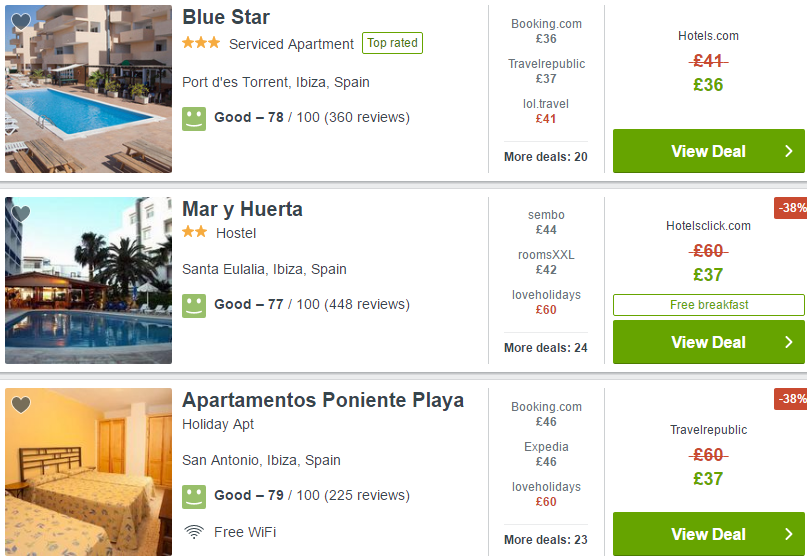The image size is (807, 558).
Task: Open the Blue Star pool photo thumbnail
Action: (89, 89)
